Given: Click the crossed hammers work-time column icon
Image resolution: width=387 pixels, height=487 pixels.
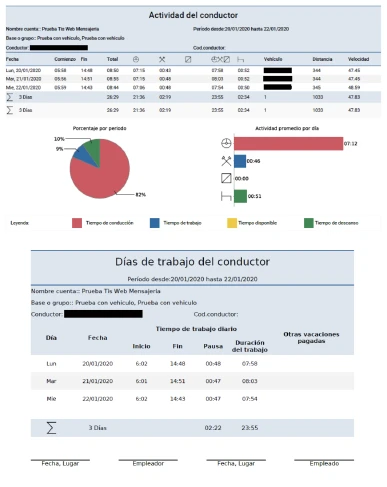Looking at the screenshot, I should coord(162,59).
